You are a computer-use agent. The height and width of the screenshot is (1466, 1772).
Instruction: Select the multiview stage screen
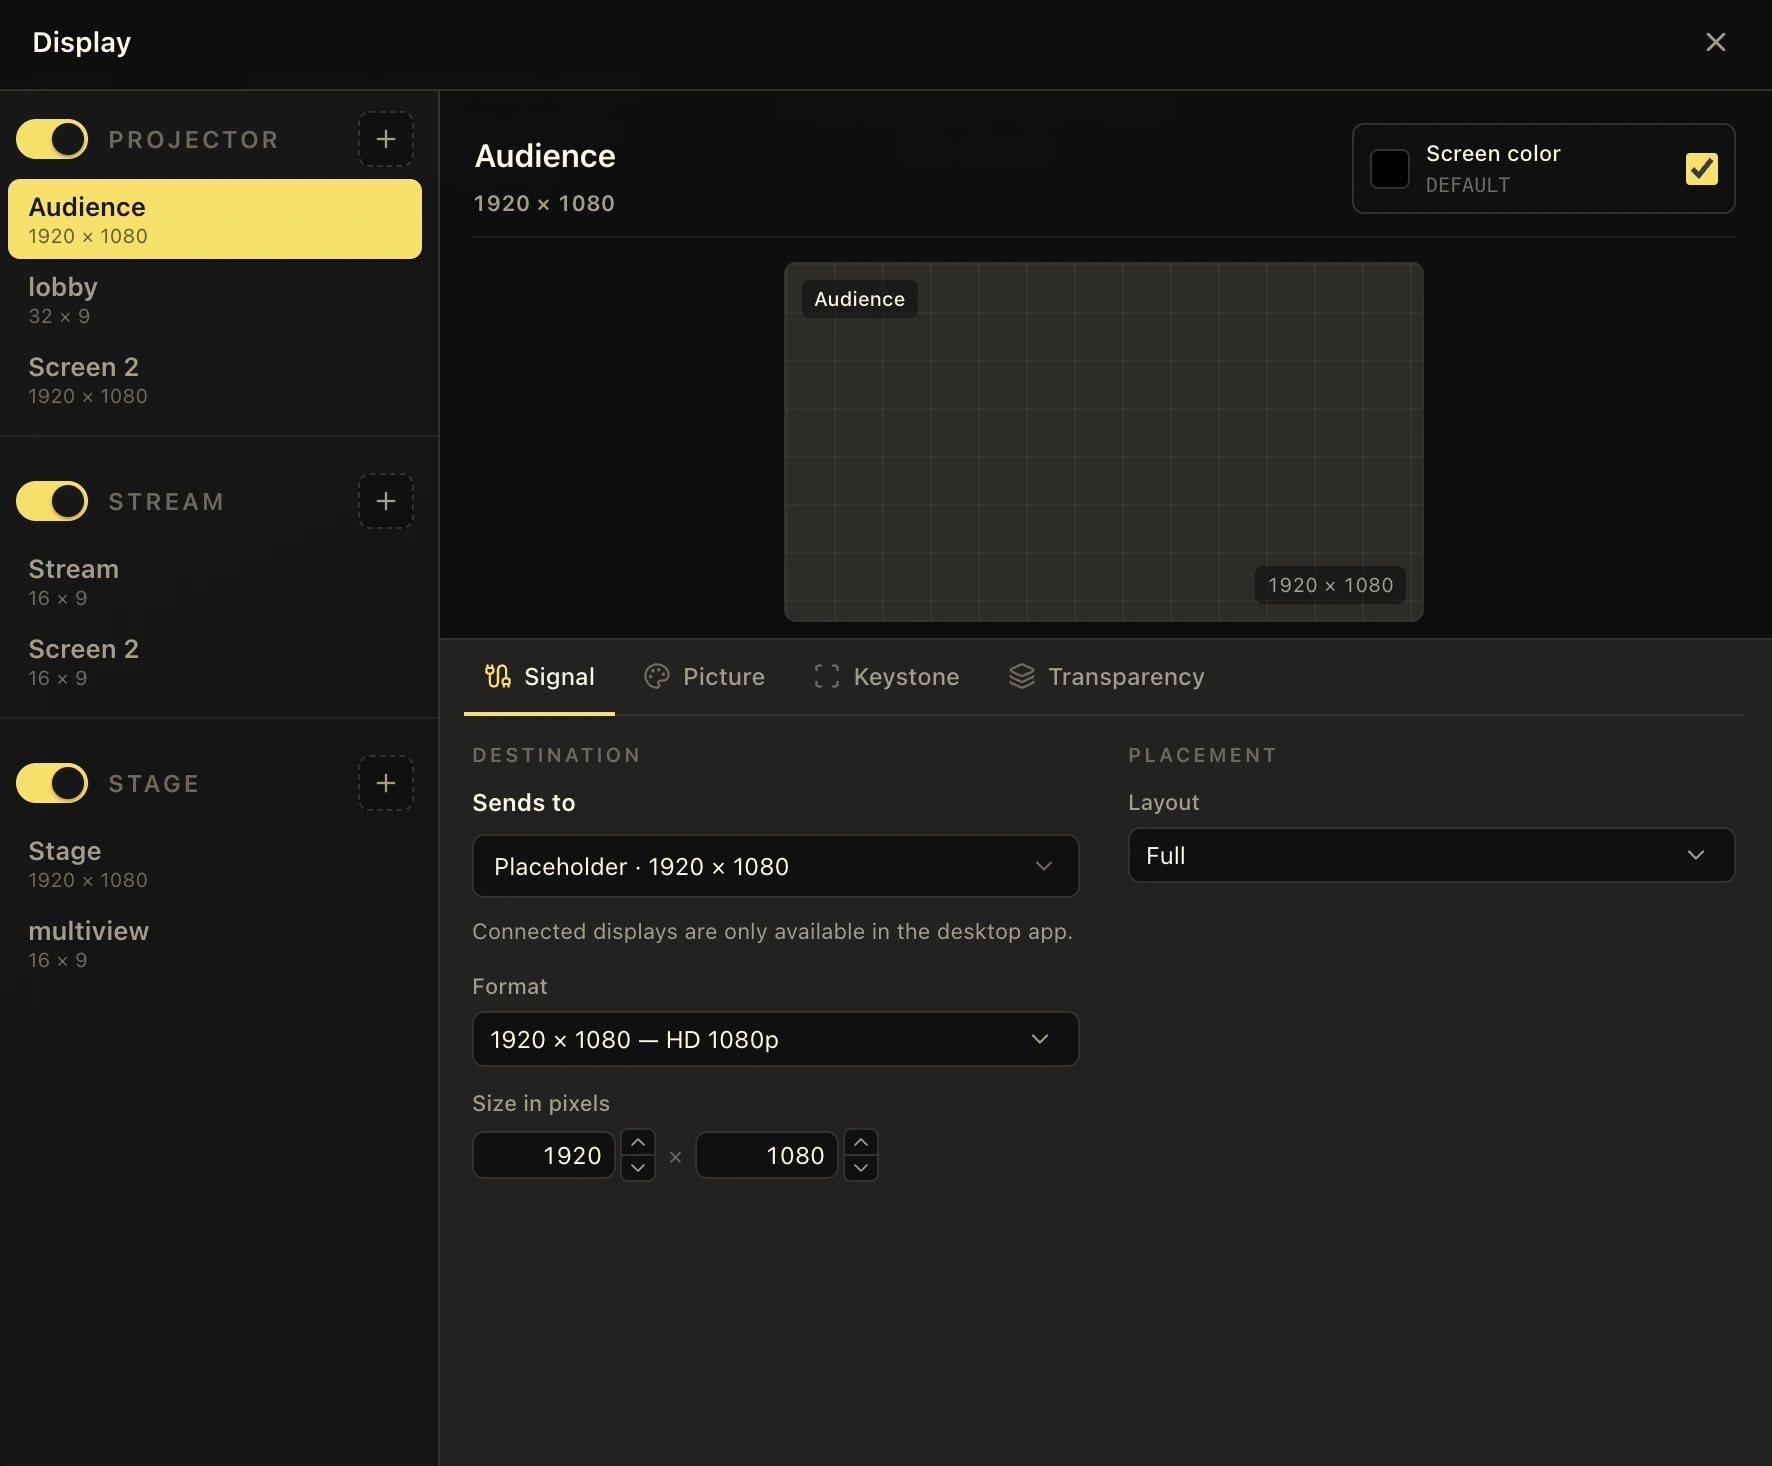pyautogui.click(x=215, y=944)
